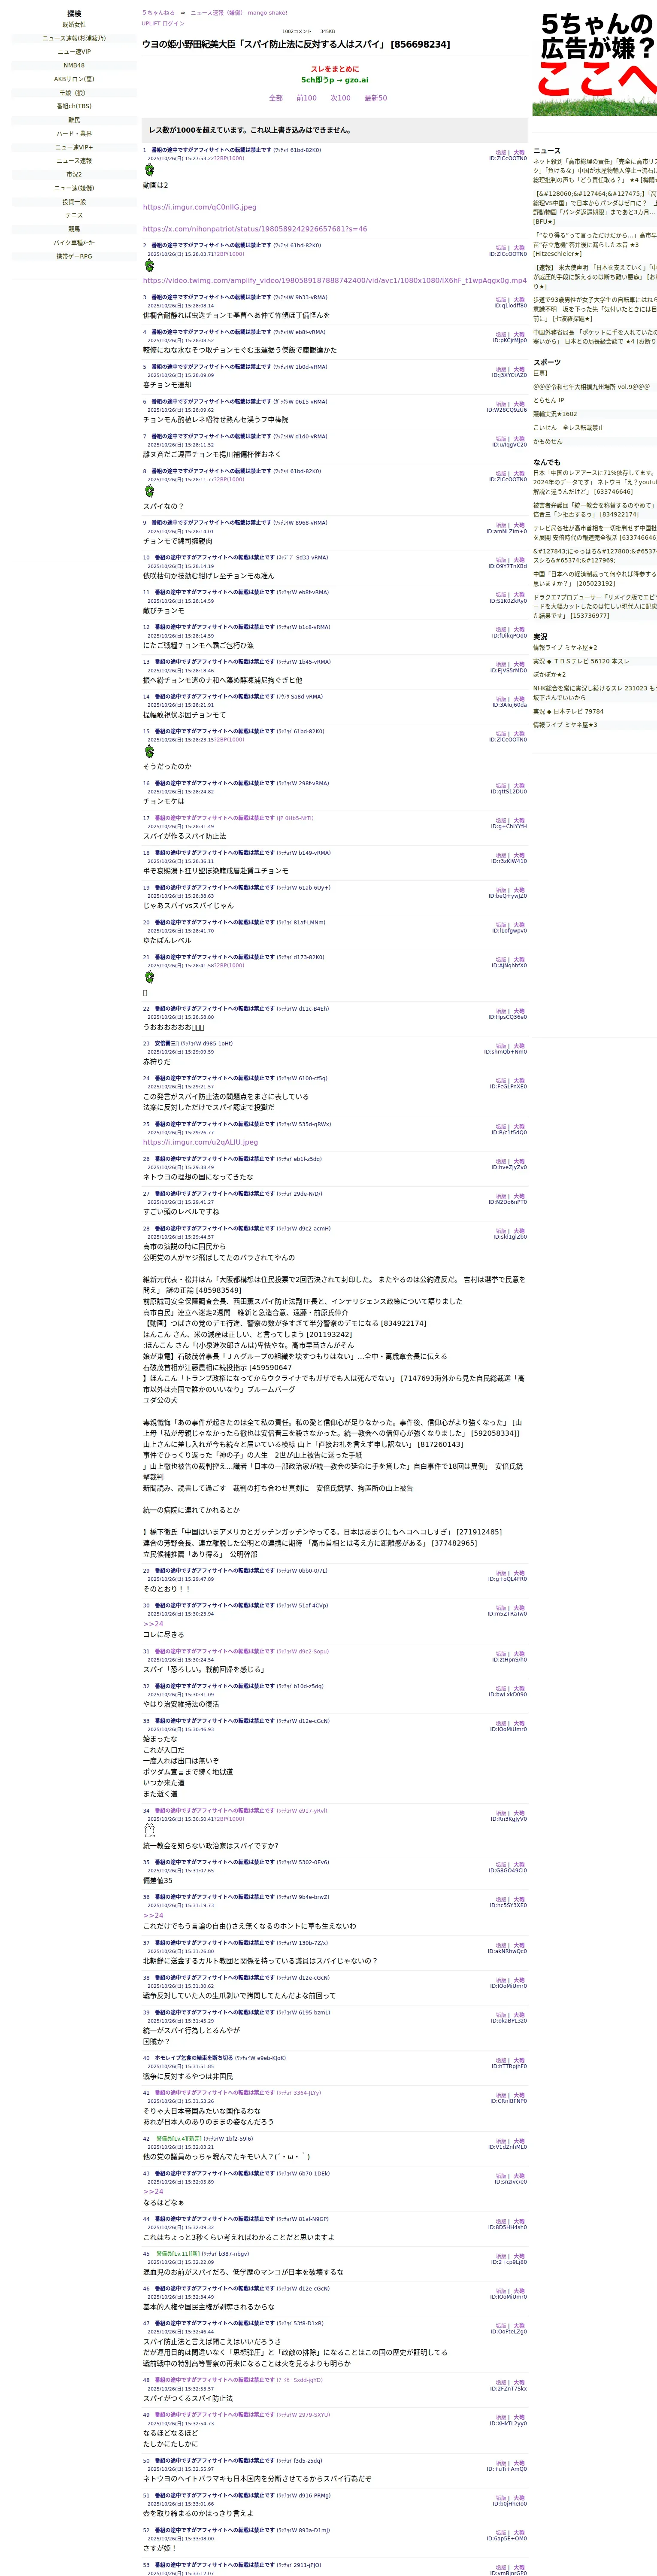This screenshot has width=657, height=2576.
Task: Open the i.imgur.com u2qALIU.jpeg link in post 25
Action: 200,1142
